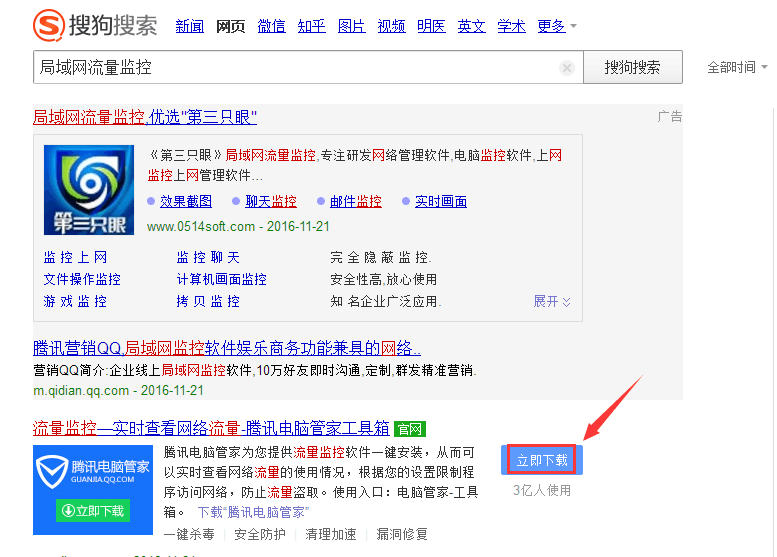Screen dimensions: 777x557
Task: Click the 计算机画面监控 link
Action: pos(222,279)
